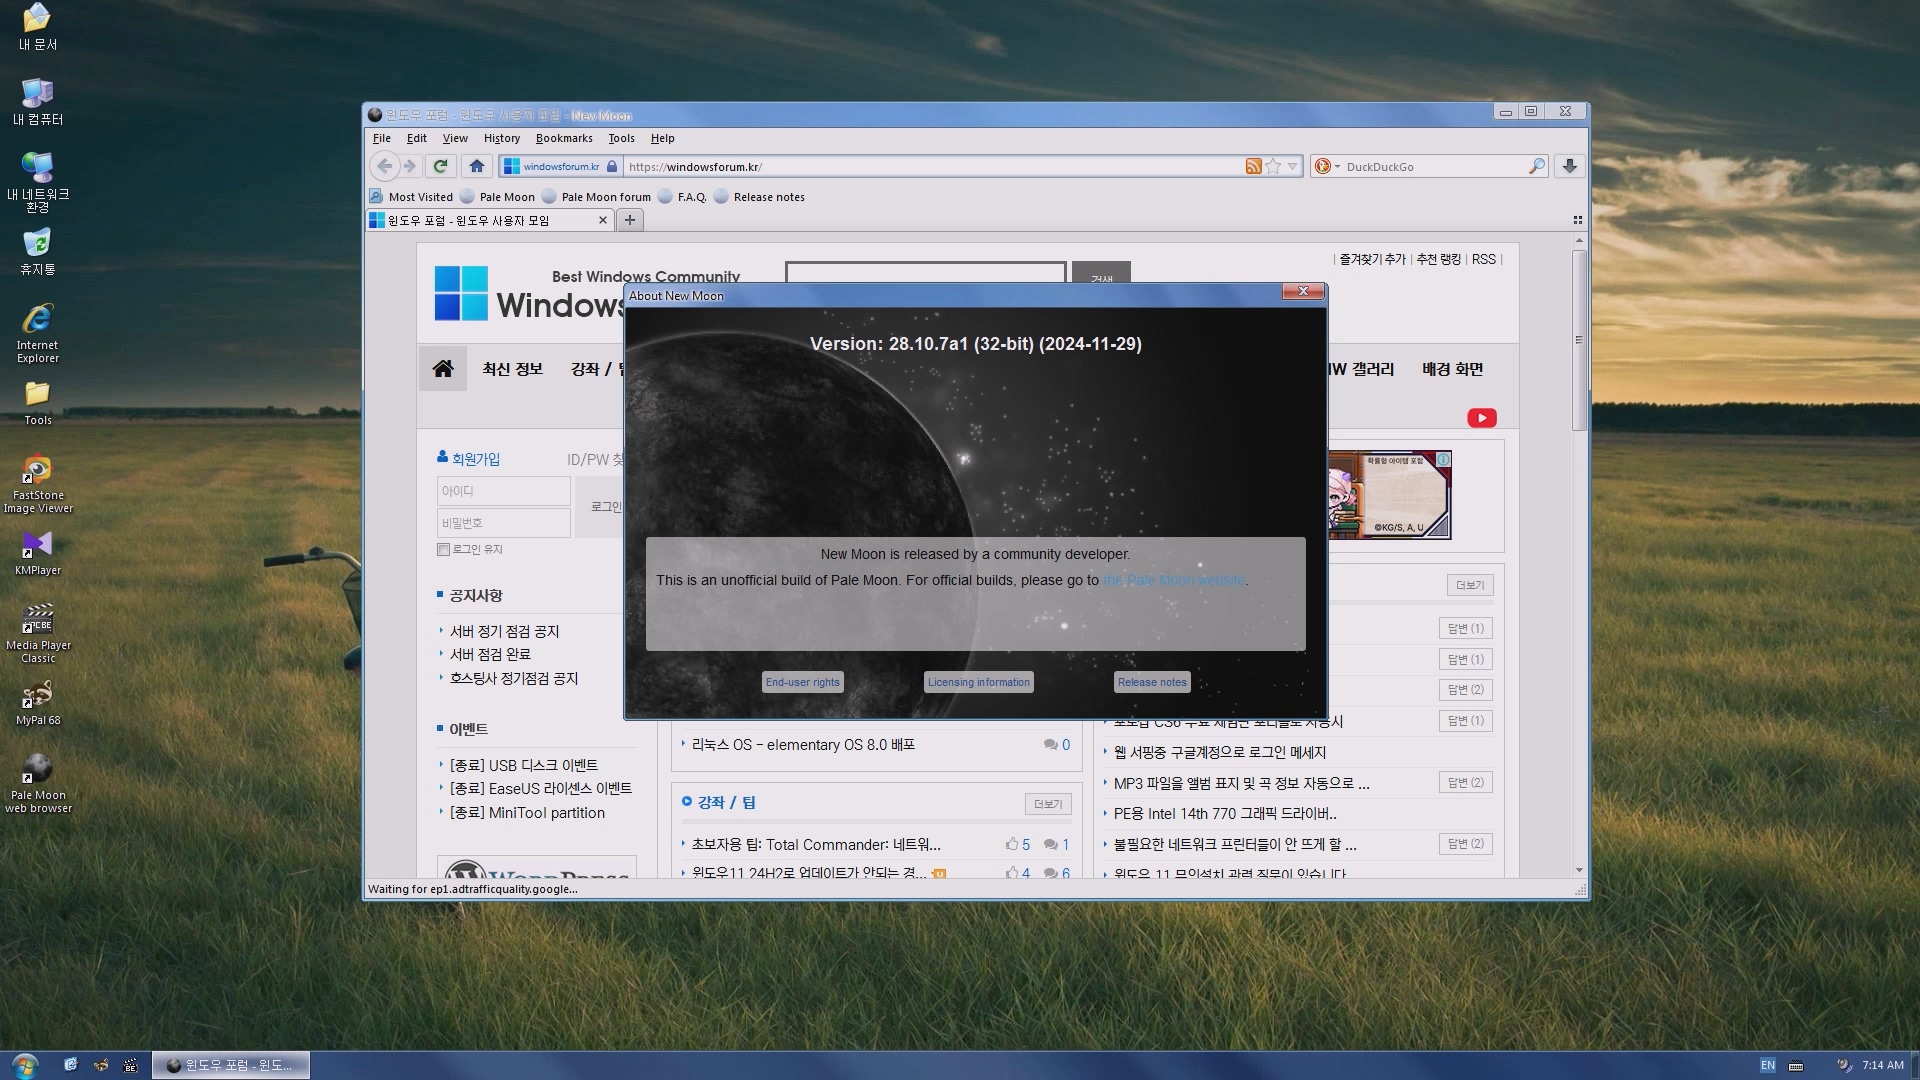The width and height of the screenshot is (1920, 1080).
Task: Open DuckDuckGo search engine dropdown
Action: tap(1327, 166)
